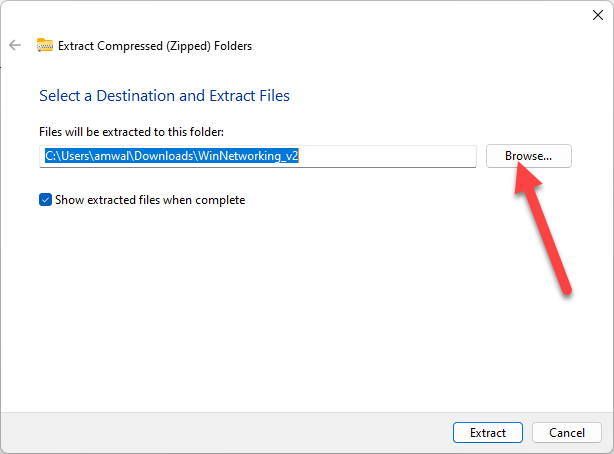The image size is (614, 454).
Task: Cancel the extraction wizard
Action: click(566, 433)
